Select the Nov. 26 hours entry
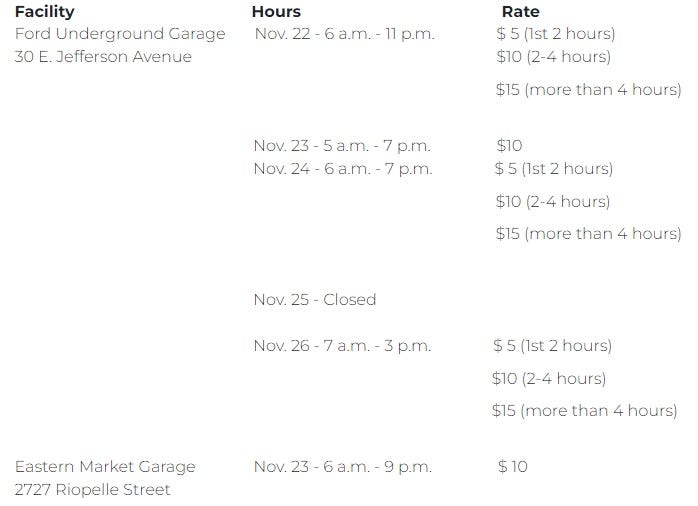698x506 pixels. (341, 346)
